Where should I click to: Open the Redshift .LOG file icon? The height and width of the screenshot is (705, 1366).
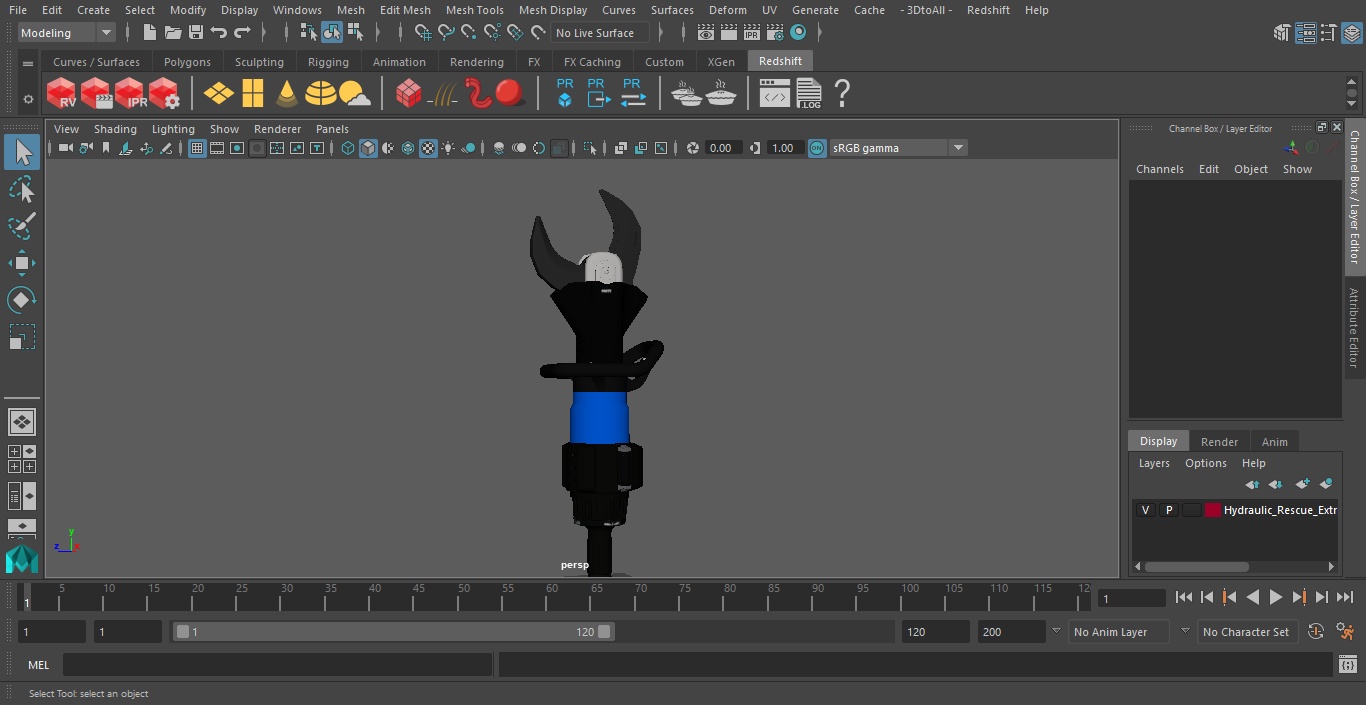coord(809,94)
